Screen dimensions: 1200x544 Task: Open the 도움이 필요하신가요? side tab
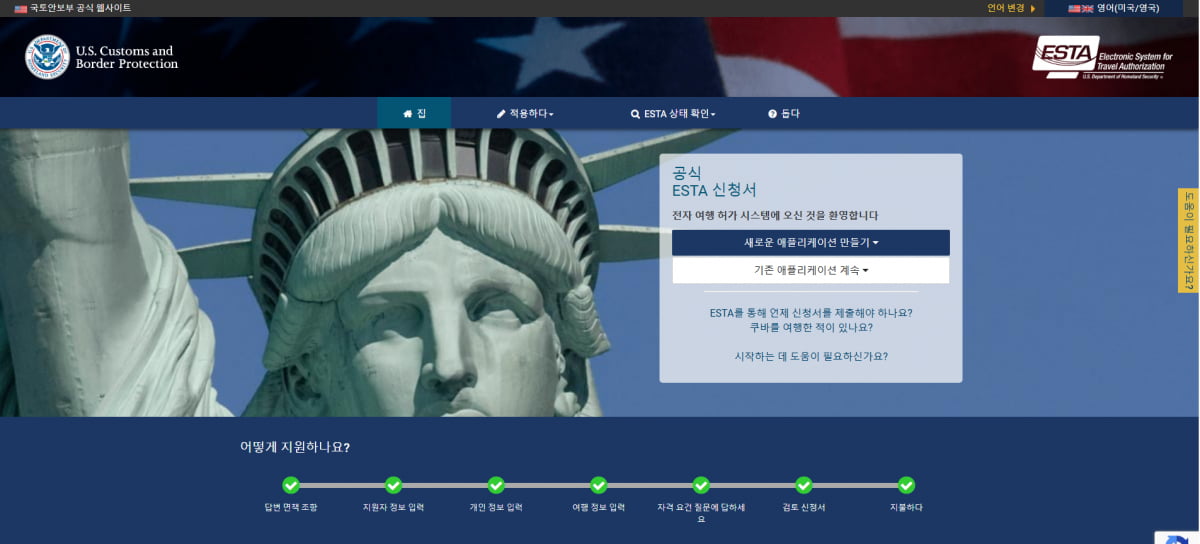click(1188, 240)
